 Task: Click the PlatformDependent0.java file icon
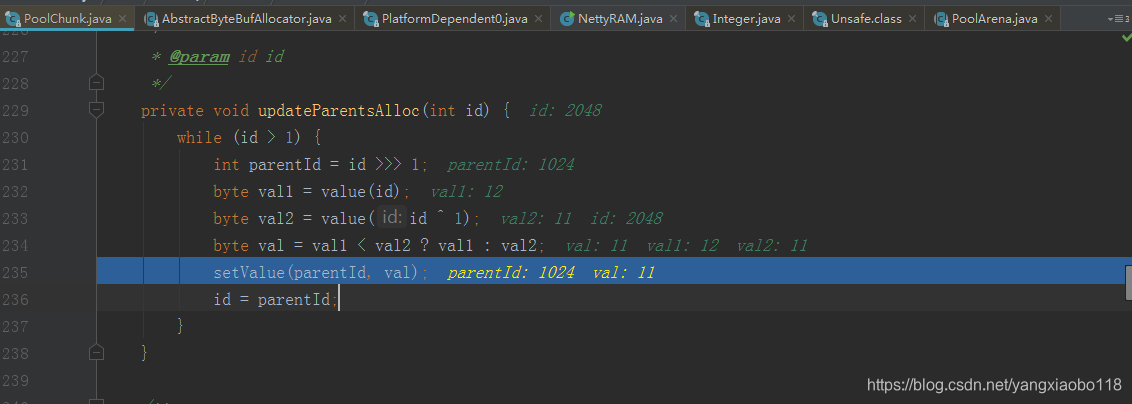[370, 19]
